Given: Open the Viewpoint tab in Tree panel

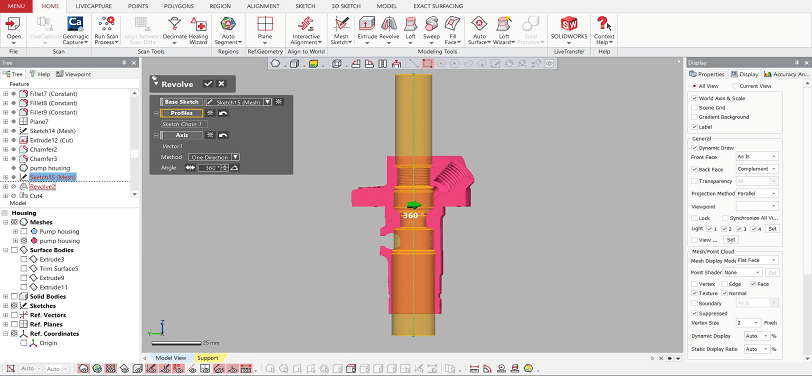Looking at the screenshot, I should pos(73,74).
